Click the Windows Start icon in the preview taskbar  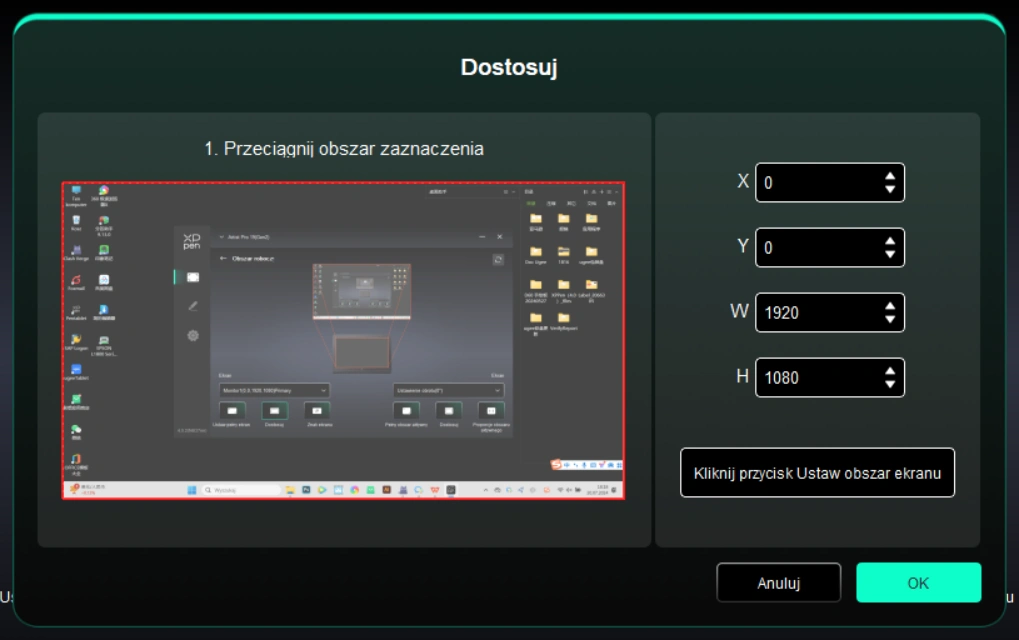pos(192,490)
